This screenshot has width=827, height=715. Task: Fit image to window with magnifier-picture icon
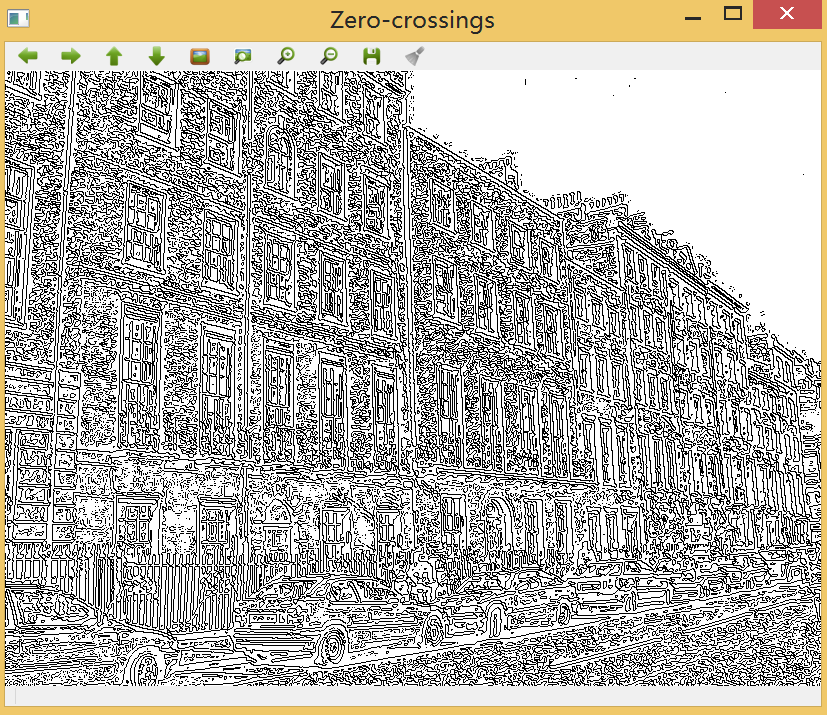click(x=243, y=56)
